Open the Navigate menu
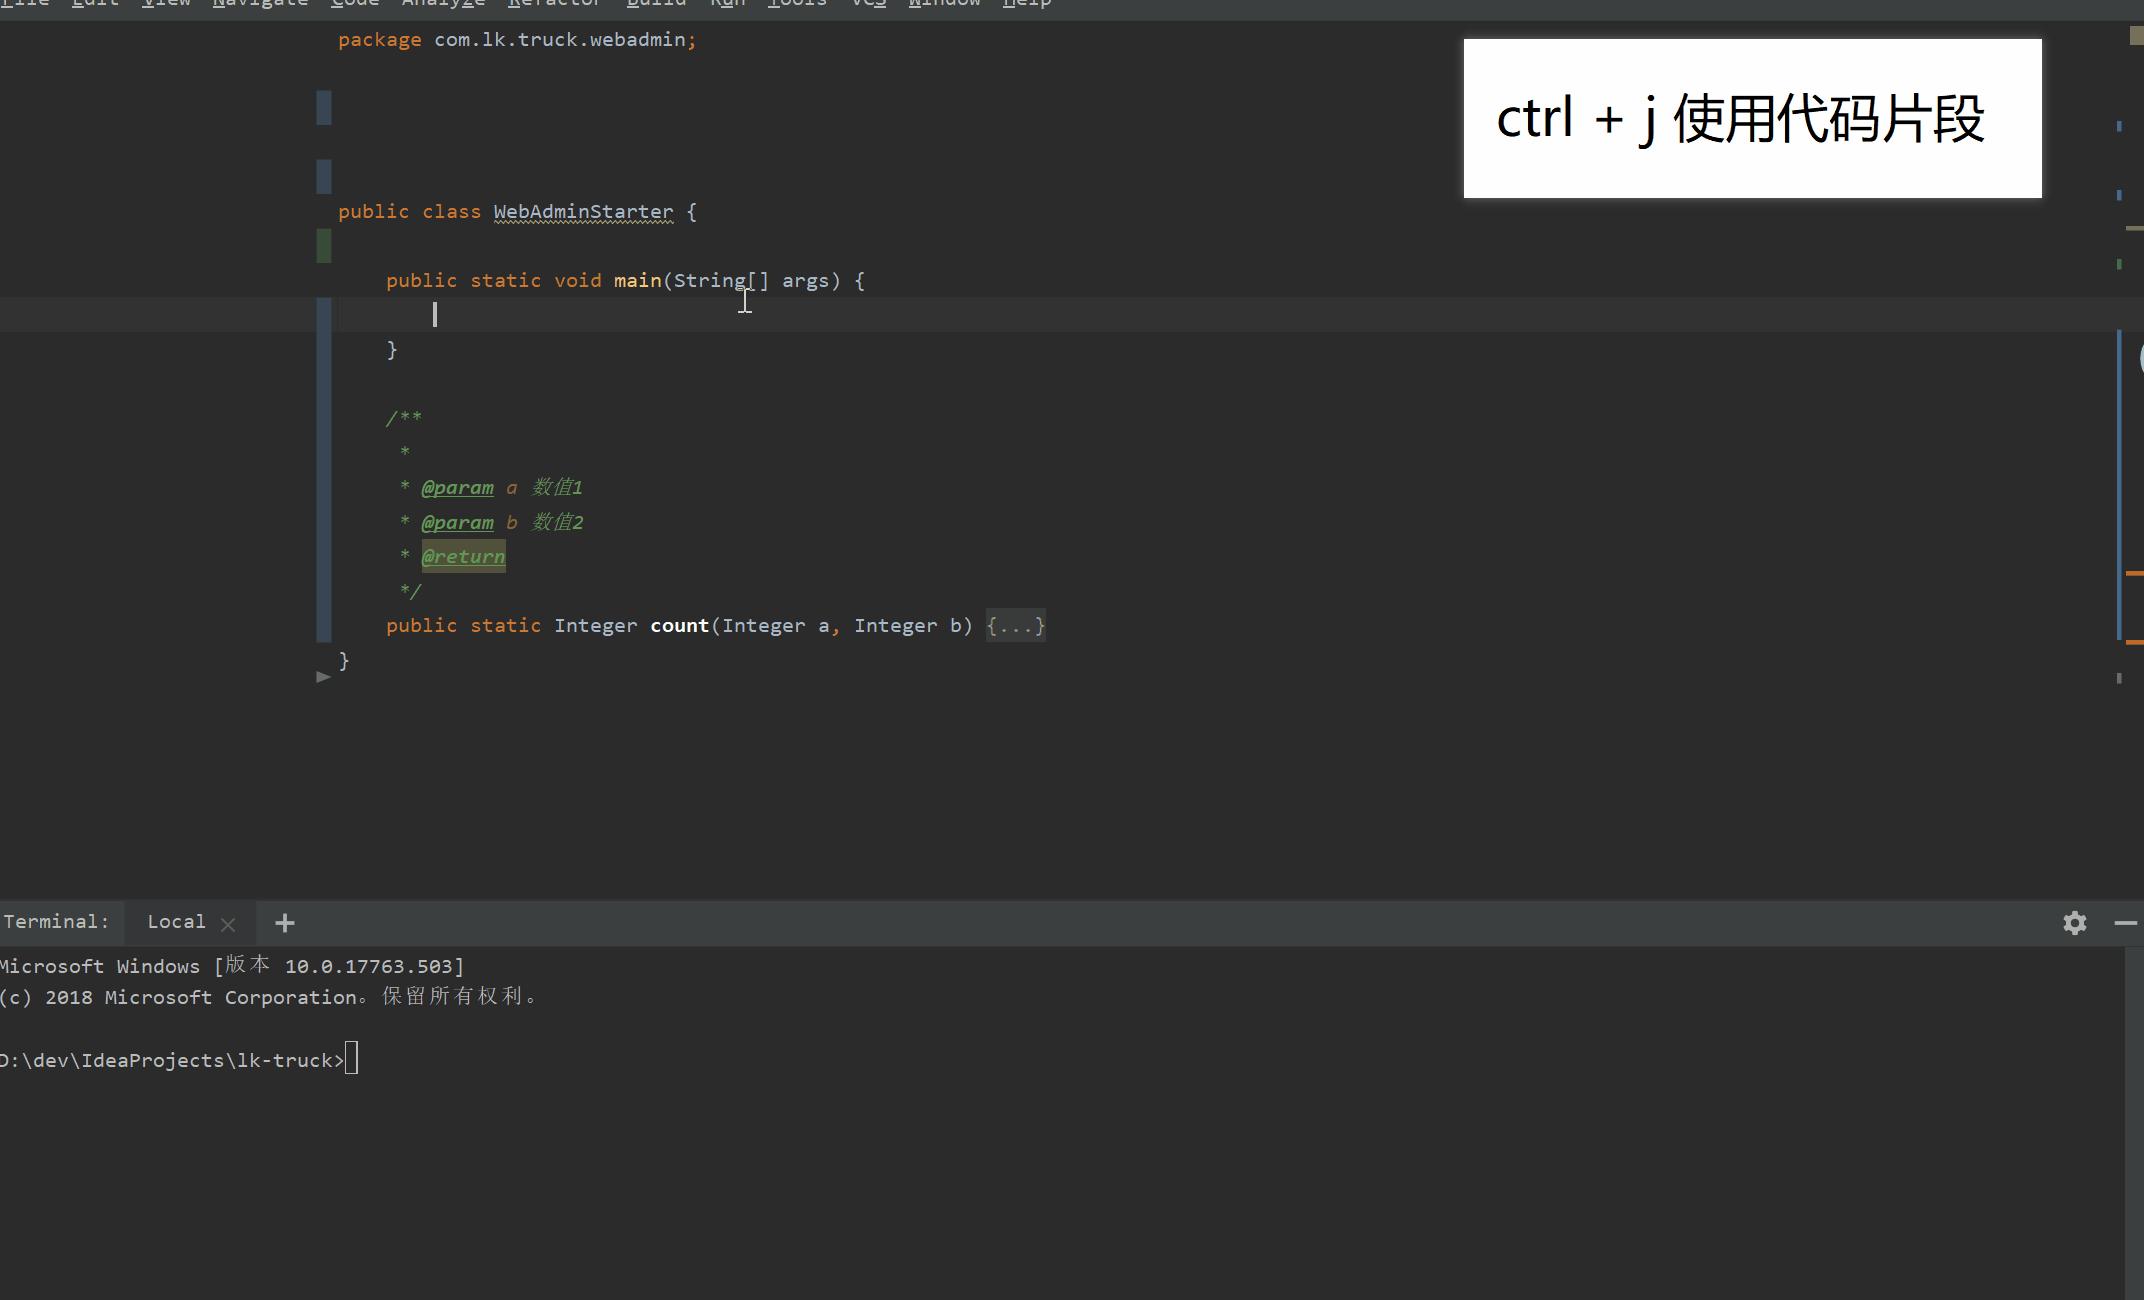This screenshot has width=2144, height=1300. [260, 4]
